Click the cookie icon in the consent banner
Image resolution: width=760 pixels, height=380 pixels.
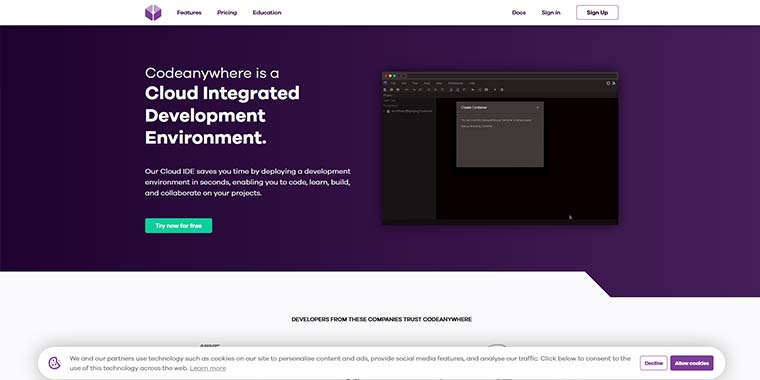coord(55,363)
